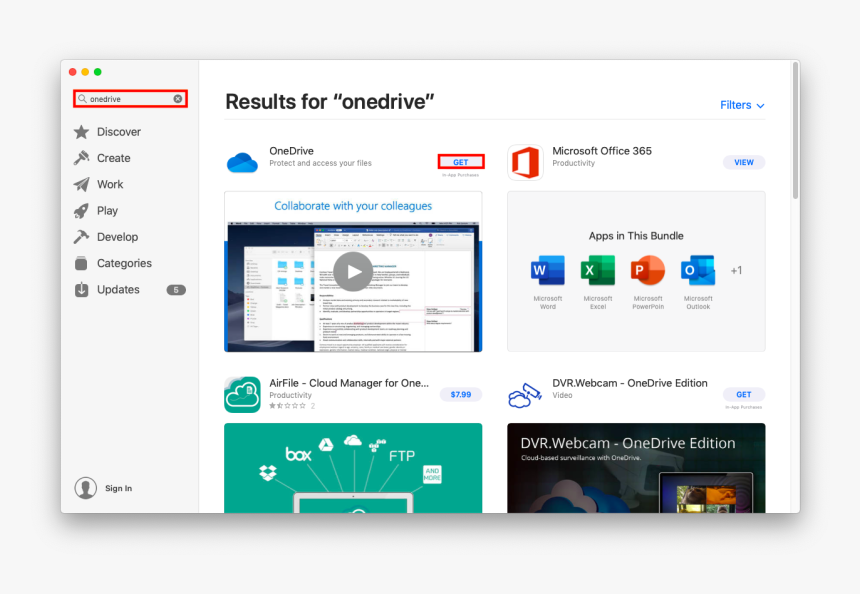Open the DVR.Webcam - OneDrive Edition title
The image size is (860, 594).
point(630,383)
